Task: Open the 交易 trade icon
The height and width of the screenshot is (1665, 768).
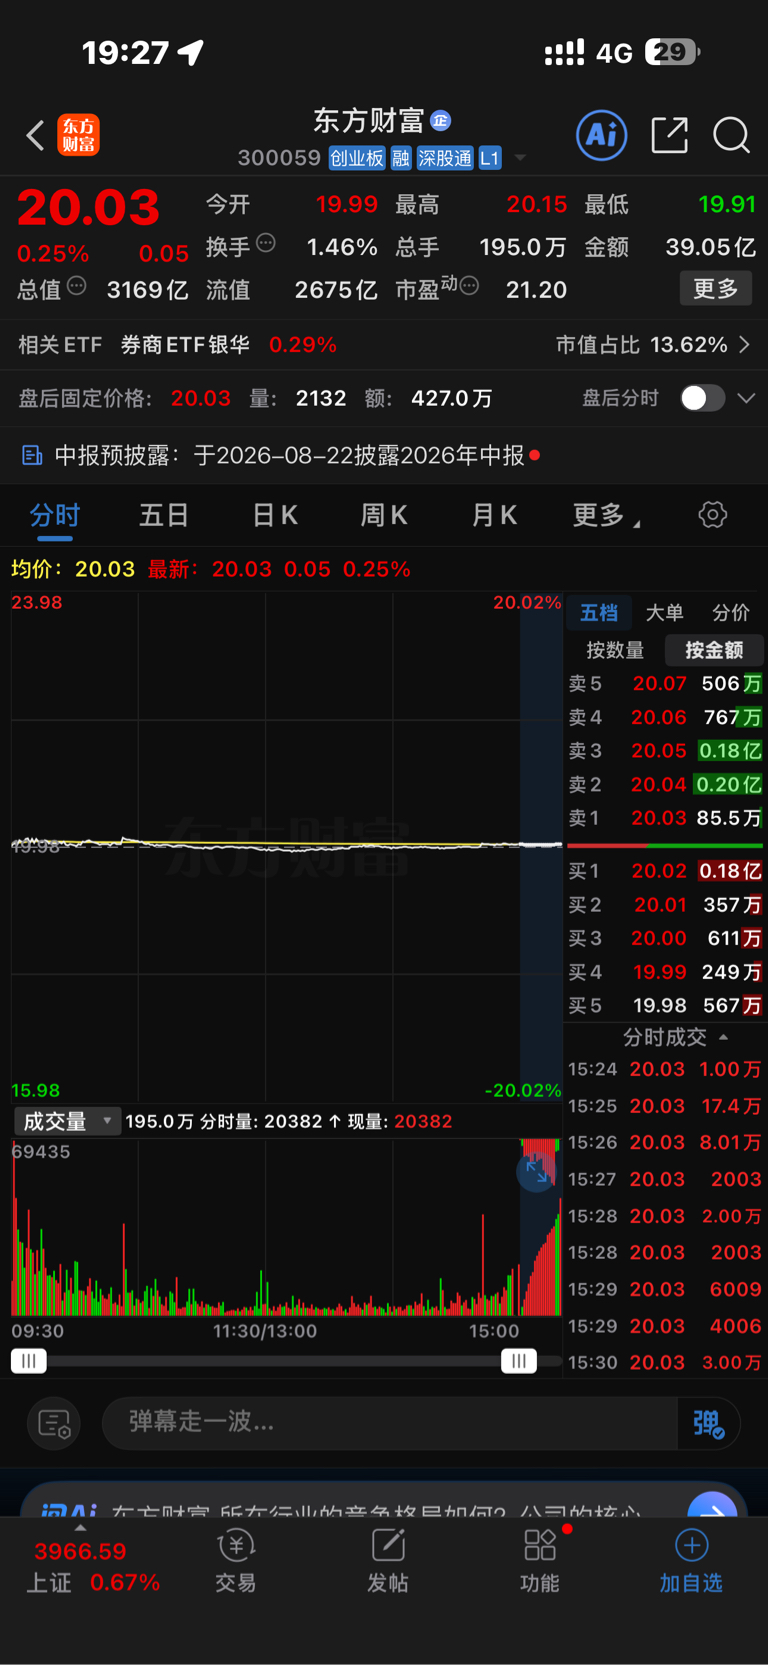Action: click(x=236, y=1546)
